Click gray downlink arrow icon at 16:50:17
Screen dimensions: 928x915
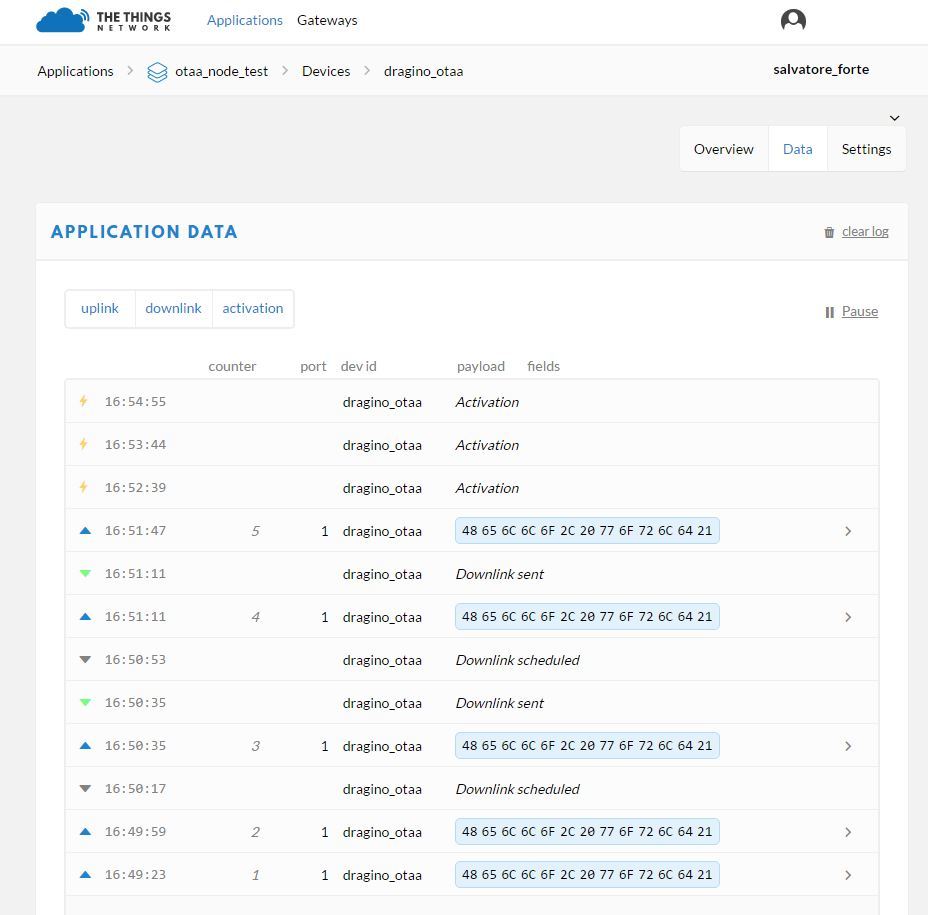click(85, 788)
